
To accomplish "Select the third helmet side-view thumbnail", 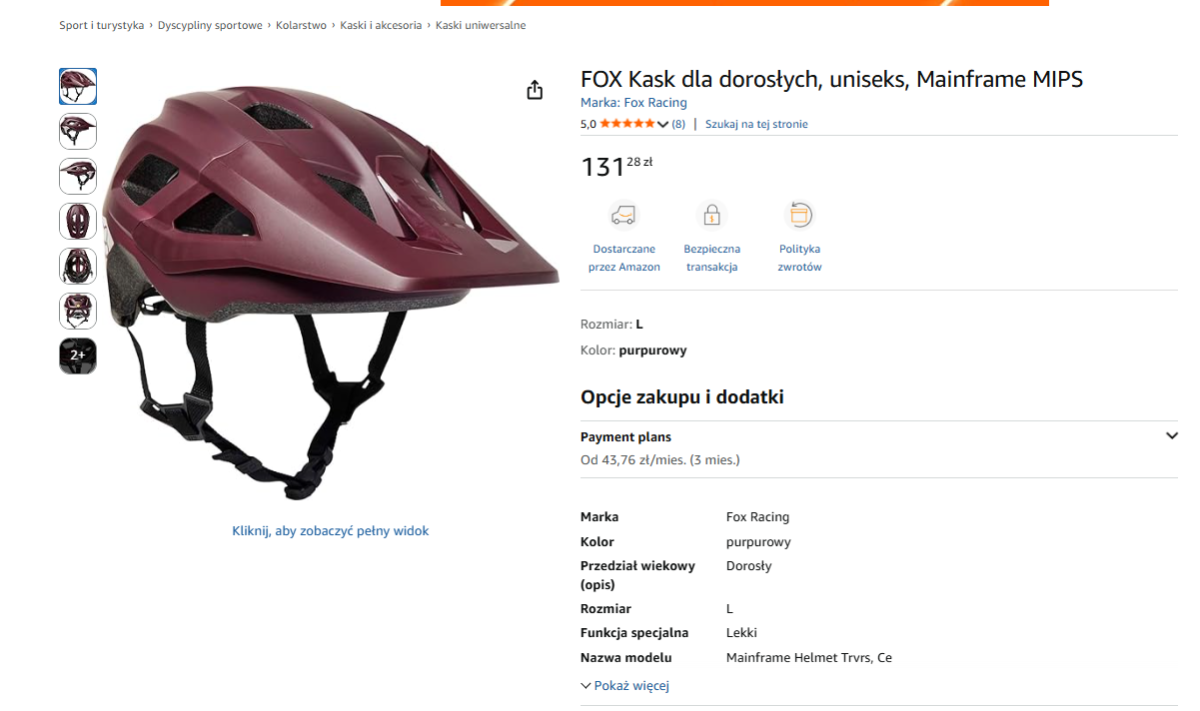I will (78, 176).
